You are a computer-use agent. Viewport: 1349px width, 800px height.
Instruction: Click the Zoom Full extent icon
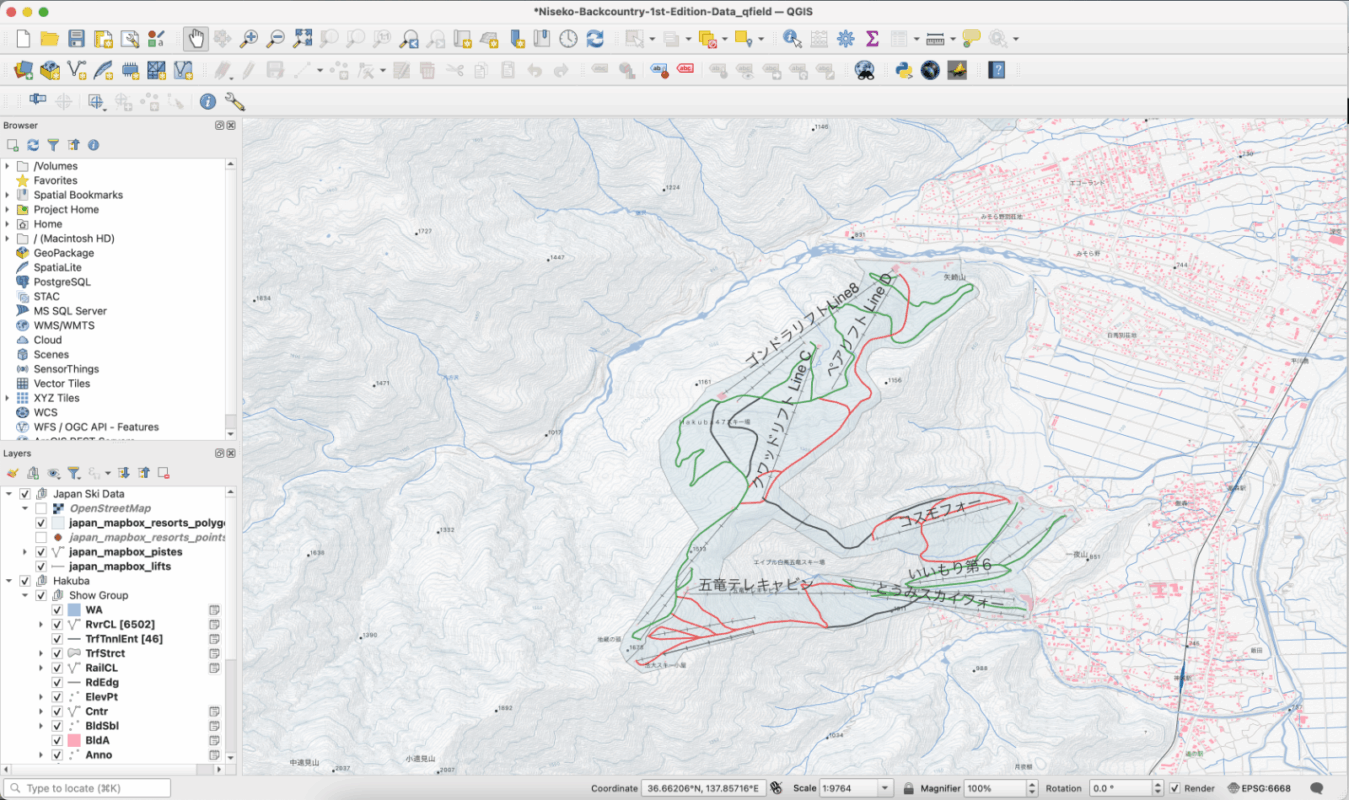tap(300, 38)
